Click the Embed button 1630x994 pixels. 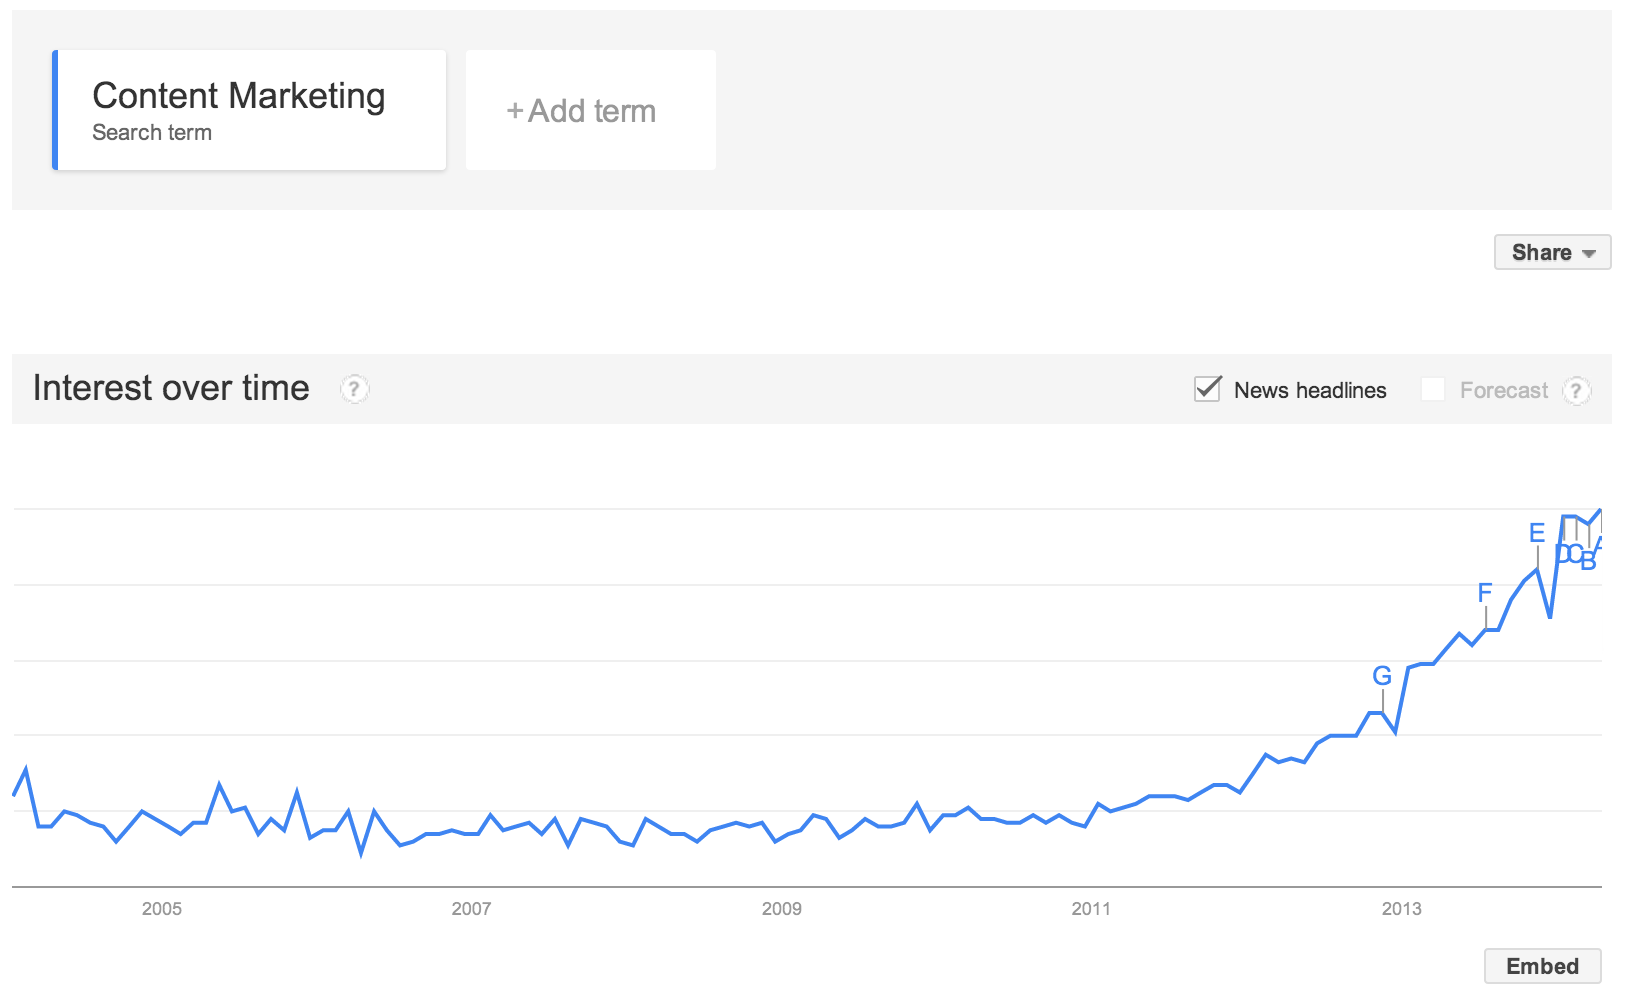(x=1542, y=966)
